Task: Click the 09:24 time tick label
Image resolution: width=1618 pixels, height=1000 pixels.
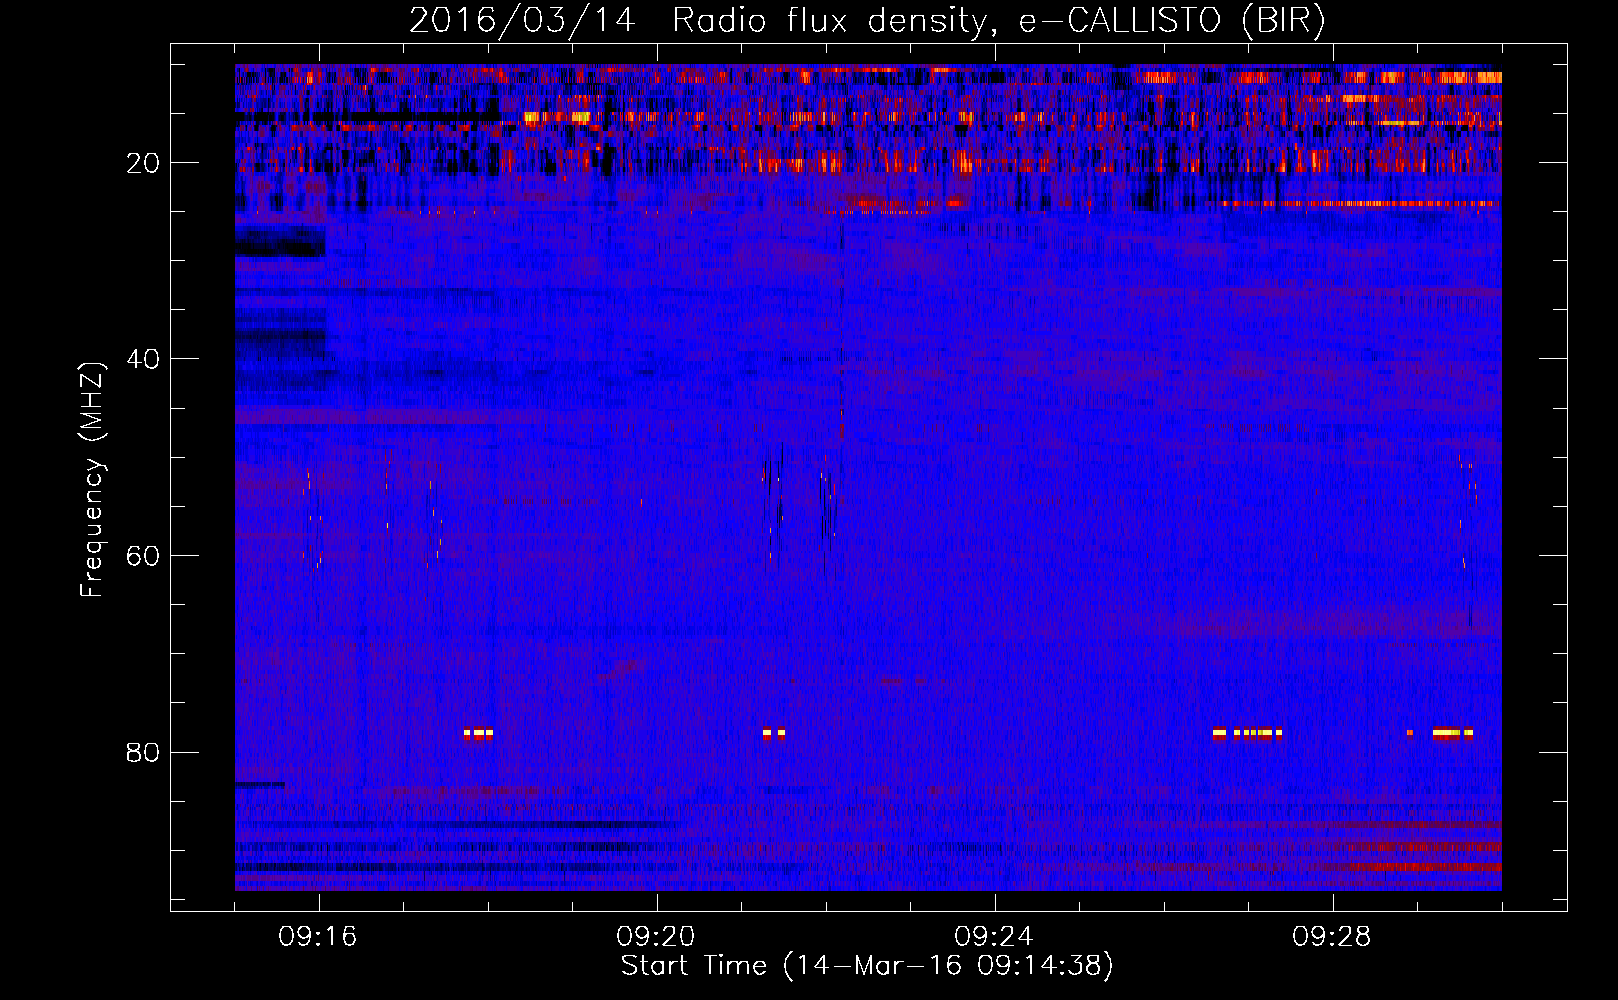Action: pos(994,937)
